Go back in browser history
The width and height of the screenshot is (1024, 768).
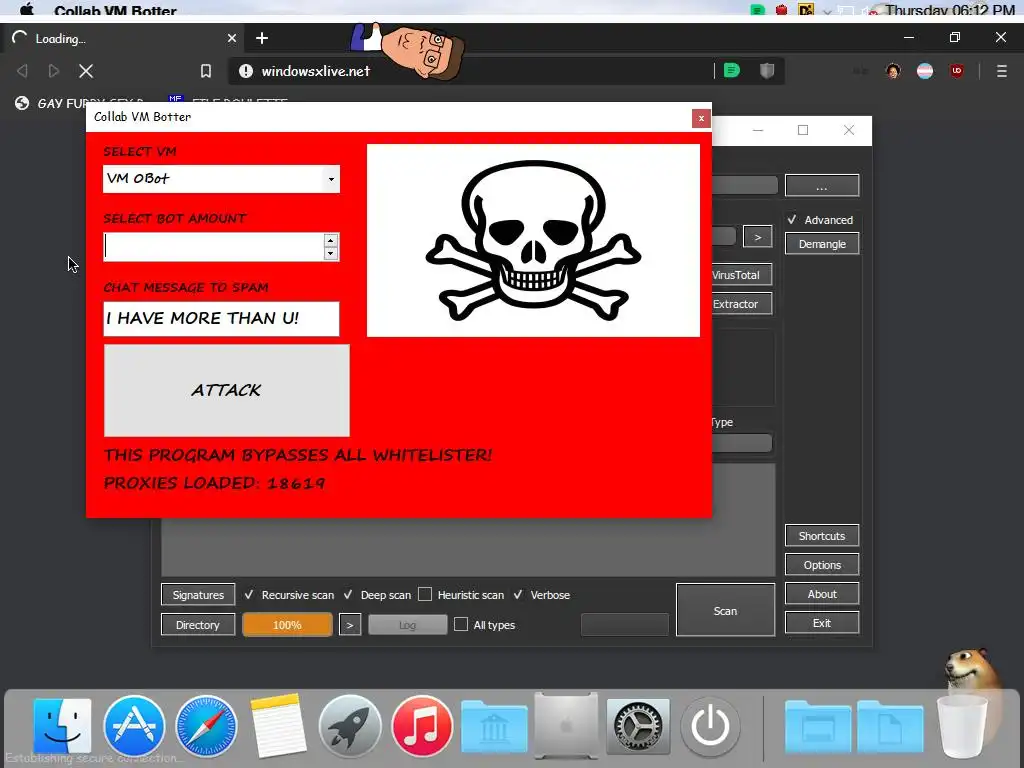pyautogui.click(x=22, y=71)
